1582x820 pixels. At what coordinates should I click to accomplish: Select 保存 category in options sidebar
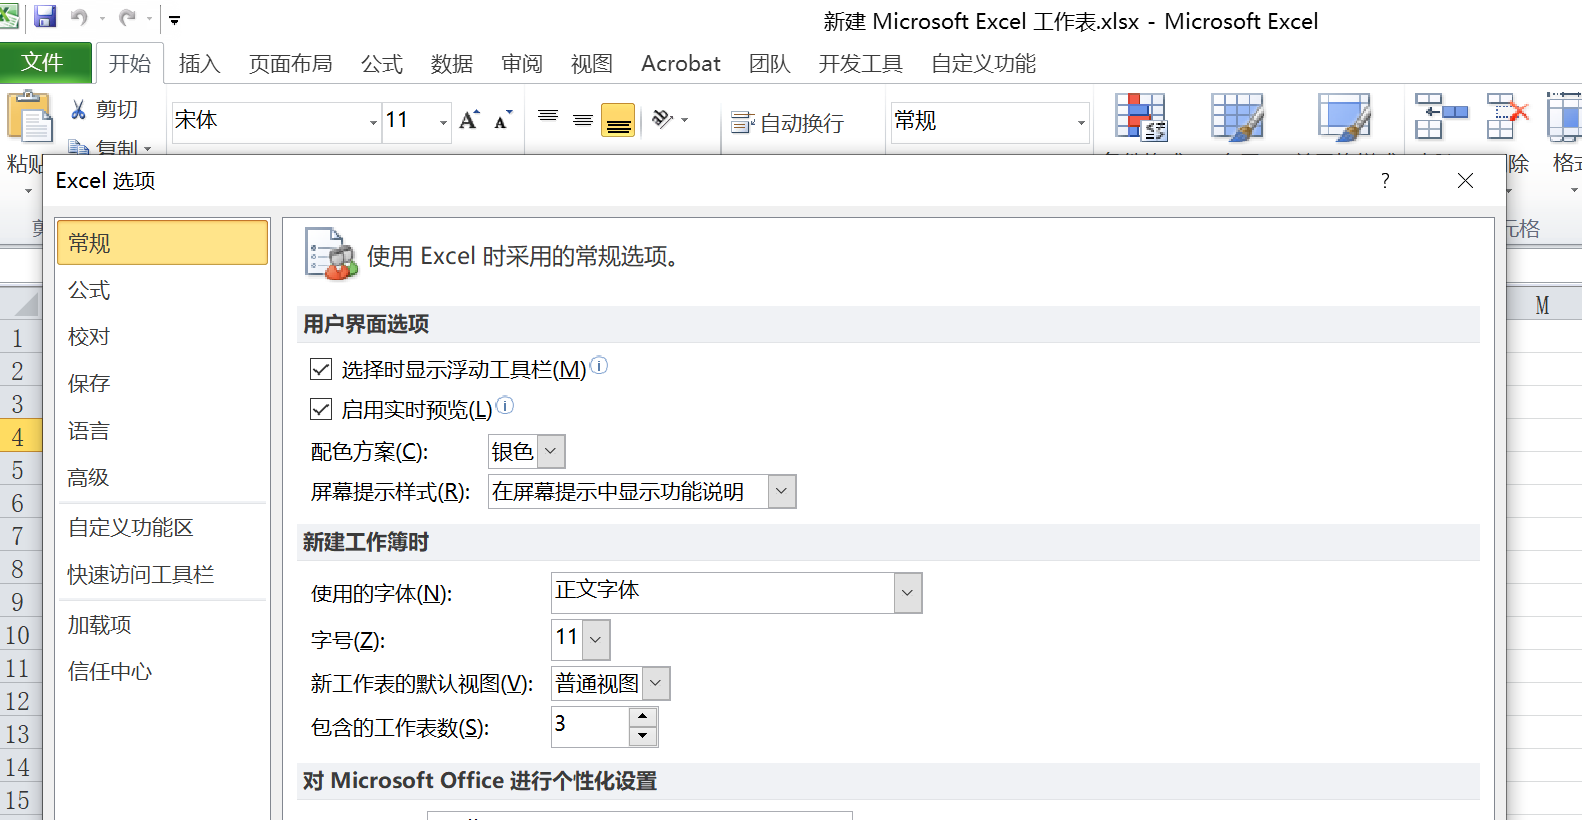[x=162, y=384]
